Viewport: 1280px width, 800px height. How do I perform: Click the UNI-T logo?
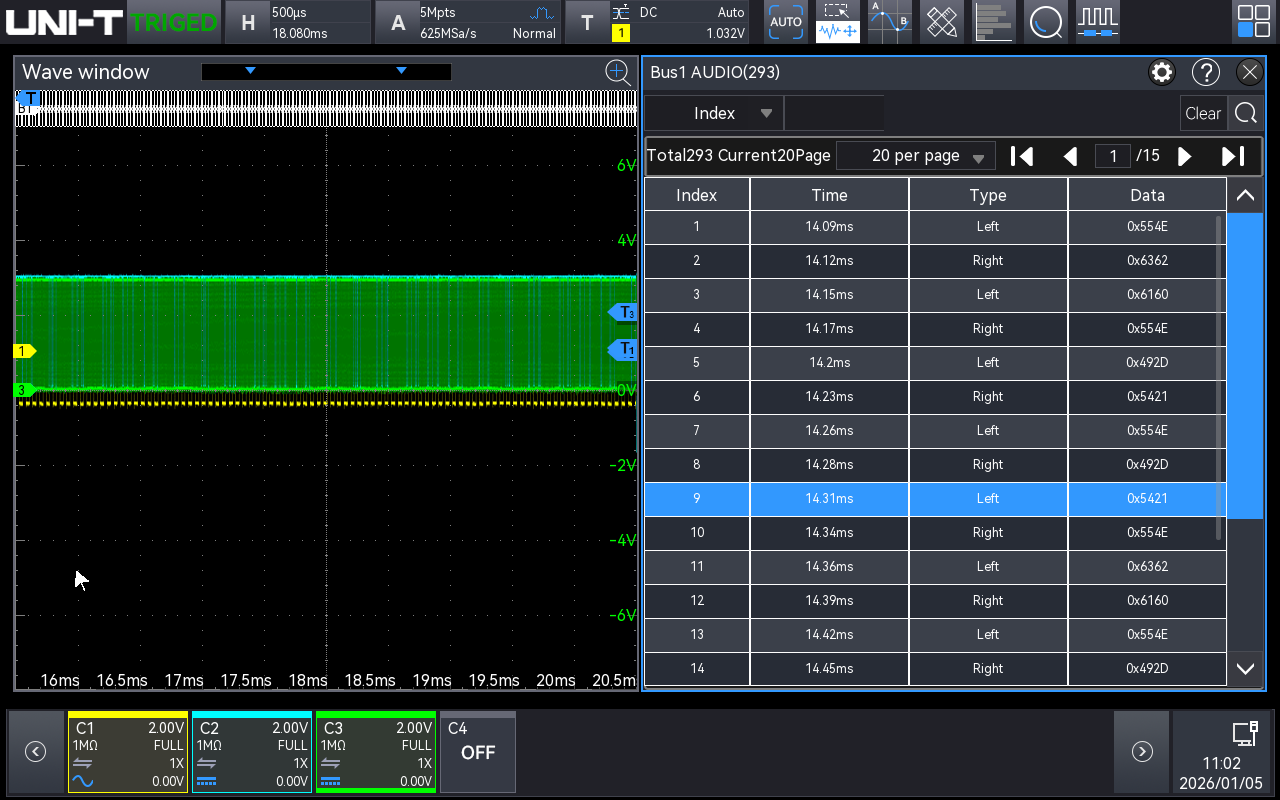(x=65, y=22)
